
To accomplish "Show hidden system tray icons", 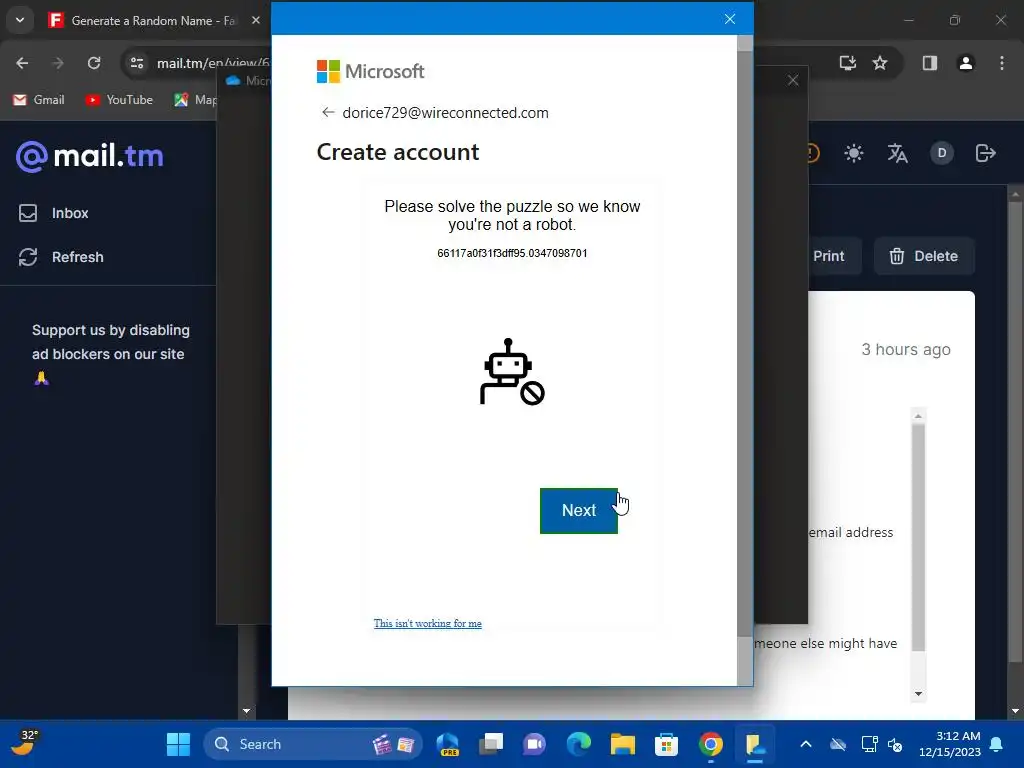I will [x=806, y=744].
